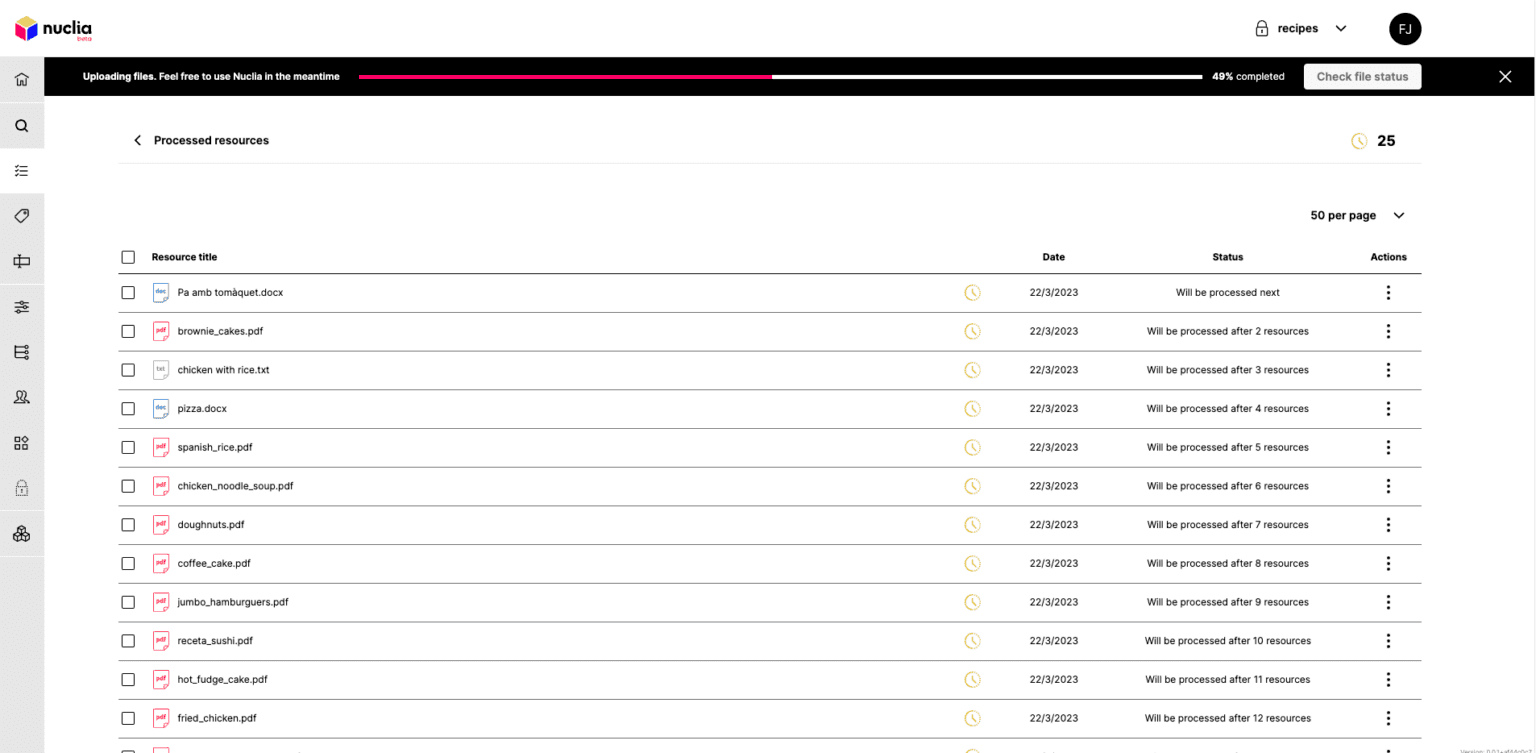Screen dimensions: 1536x753
Task: Open the API keys lock icon
Action: tap(22, 487)
